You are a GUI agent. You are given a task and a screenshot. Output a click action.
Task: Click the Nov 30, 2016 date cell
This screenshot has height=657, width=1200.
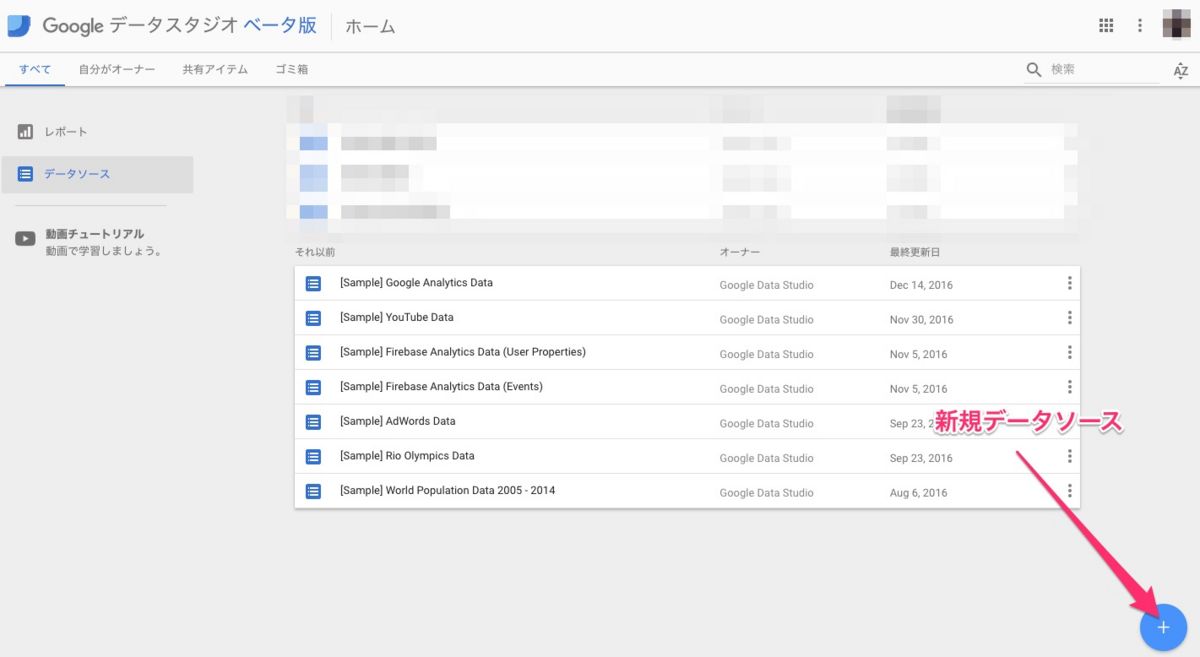pyautogui.click(x=921, y=320)
